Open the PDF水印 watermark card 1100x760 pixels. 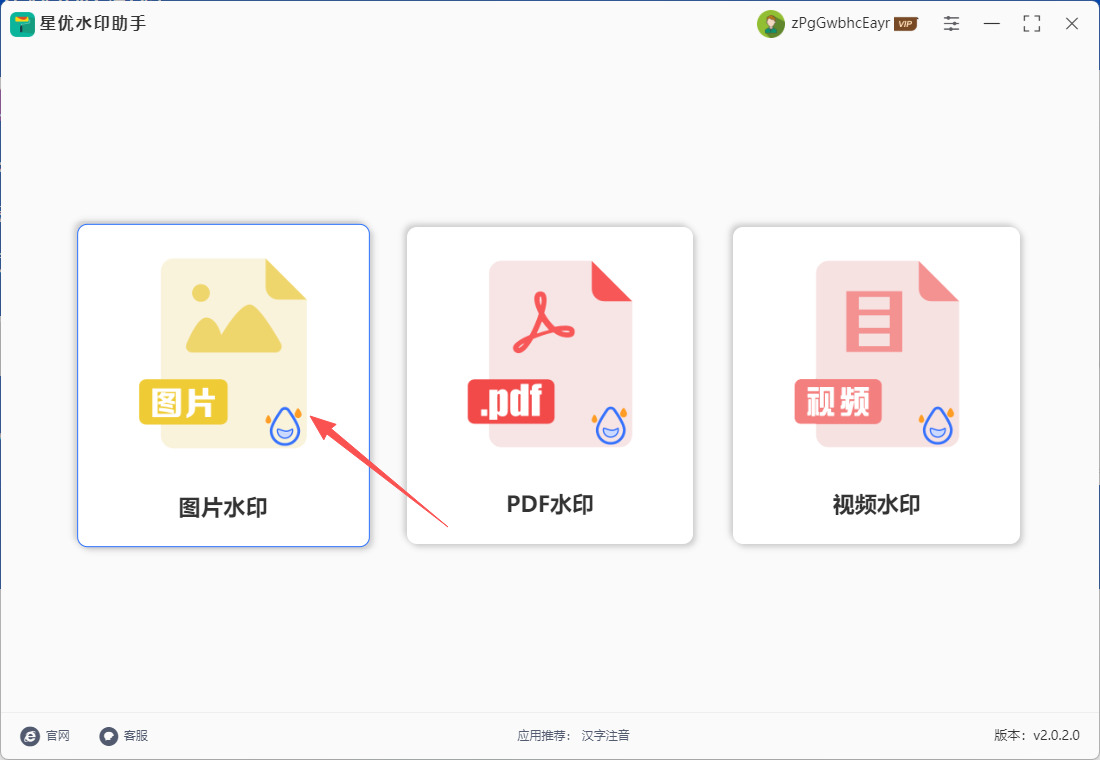click(550, 385)
